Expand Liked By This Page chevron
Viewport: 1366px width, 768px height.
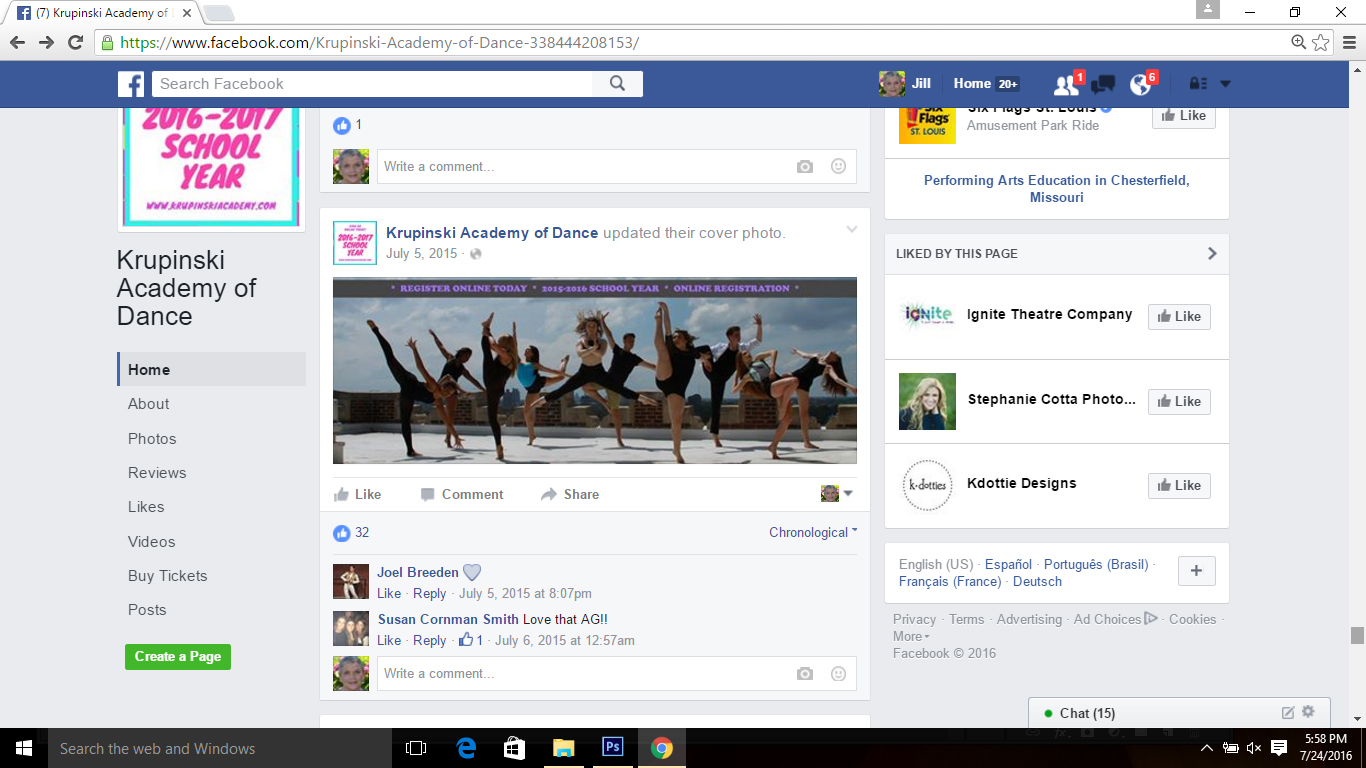click(1212, 253)
